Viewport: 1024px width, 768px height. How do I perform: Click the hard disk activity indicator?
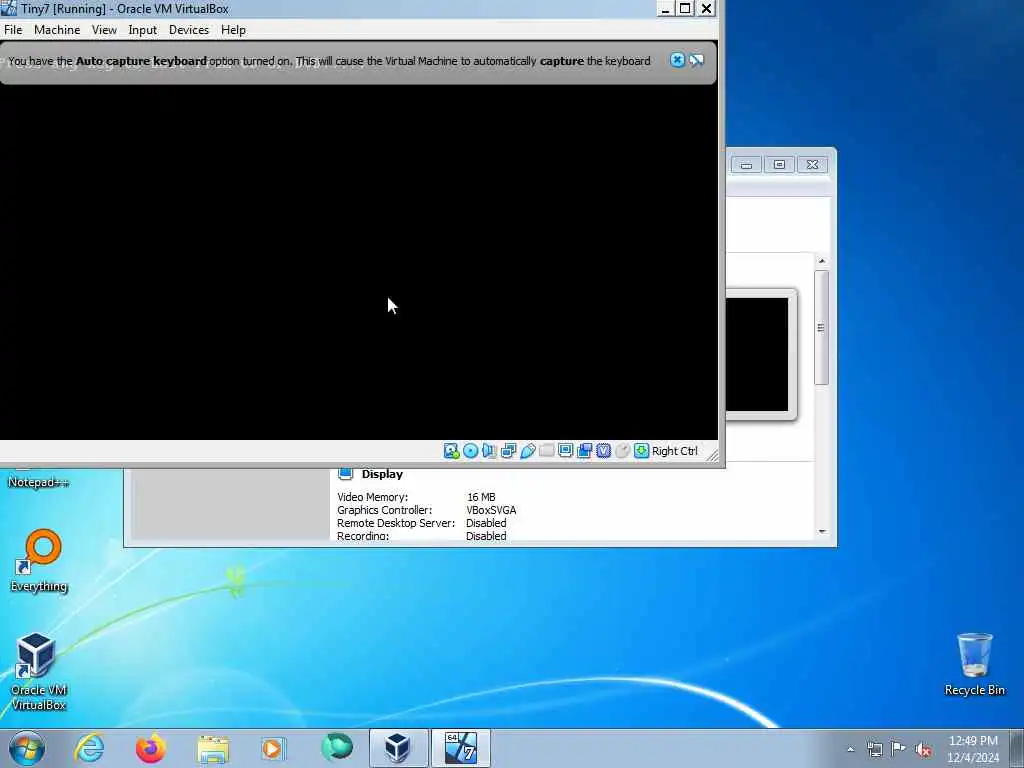pos(451,451)
